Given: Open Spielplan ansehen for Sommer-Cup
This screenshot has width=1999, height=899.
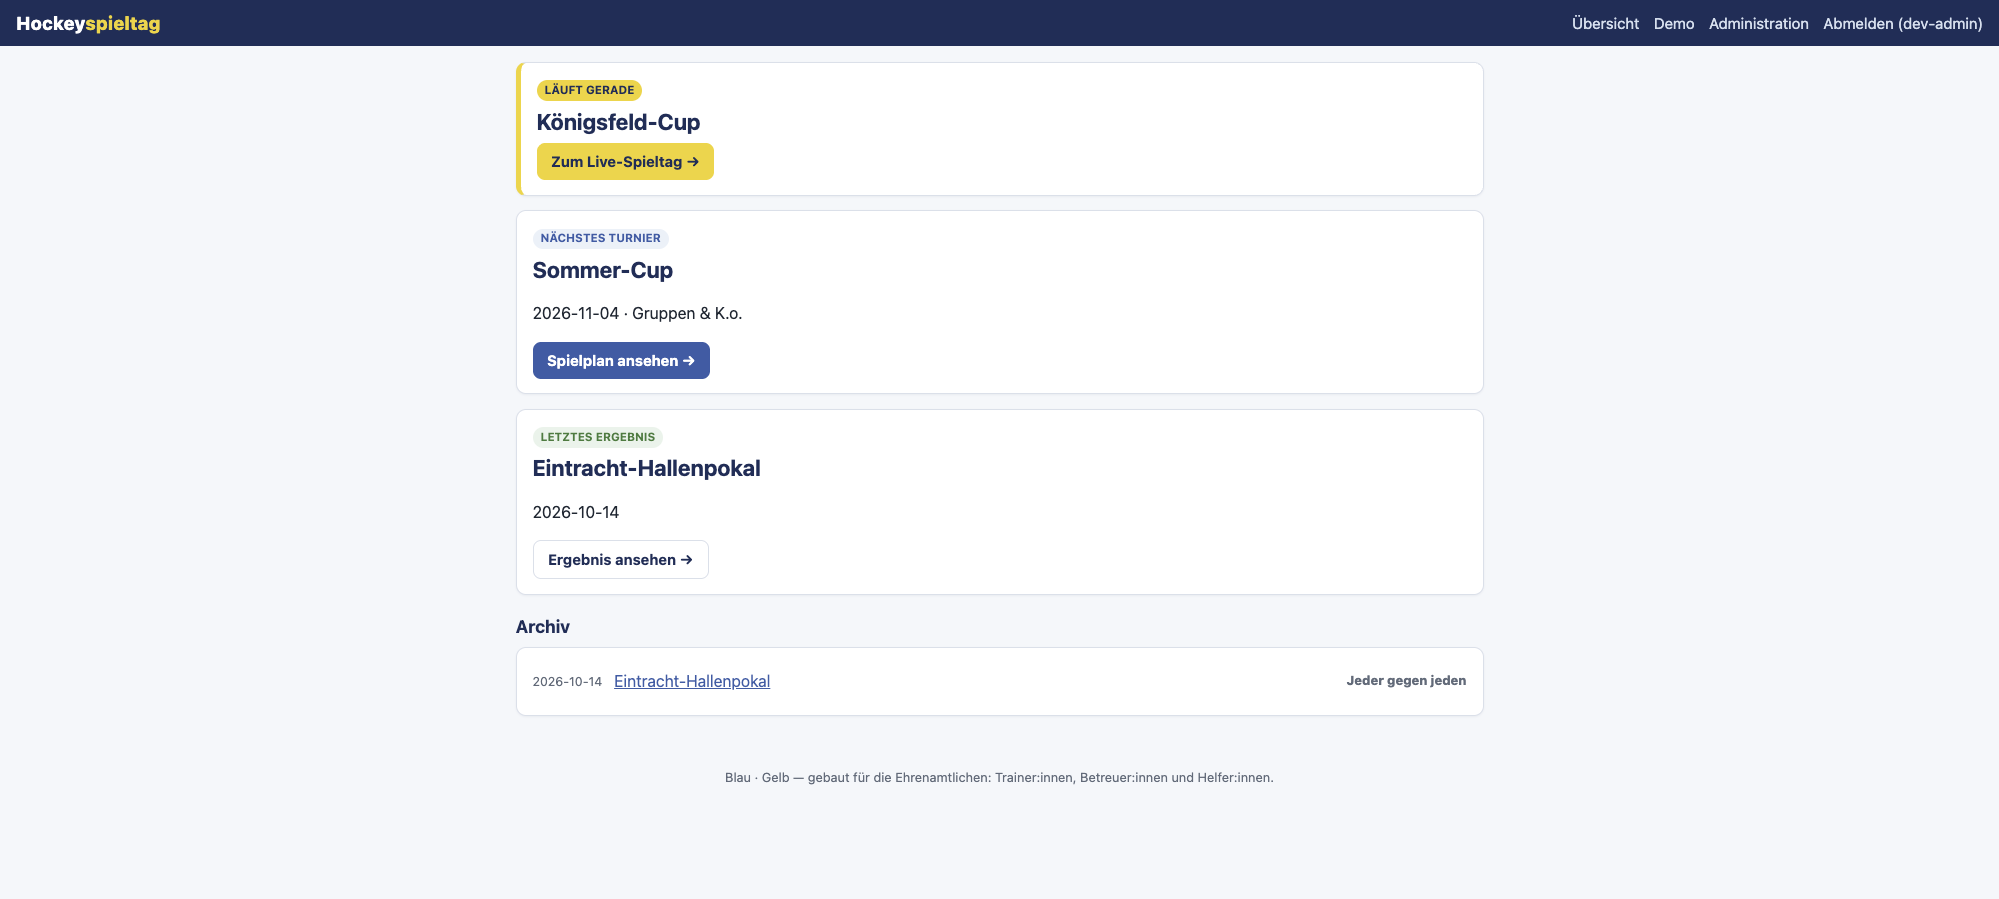Looking at the screenshot, I should (x=621, y=360).
